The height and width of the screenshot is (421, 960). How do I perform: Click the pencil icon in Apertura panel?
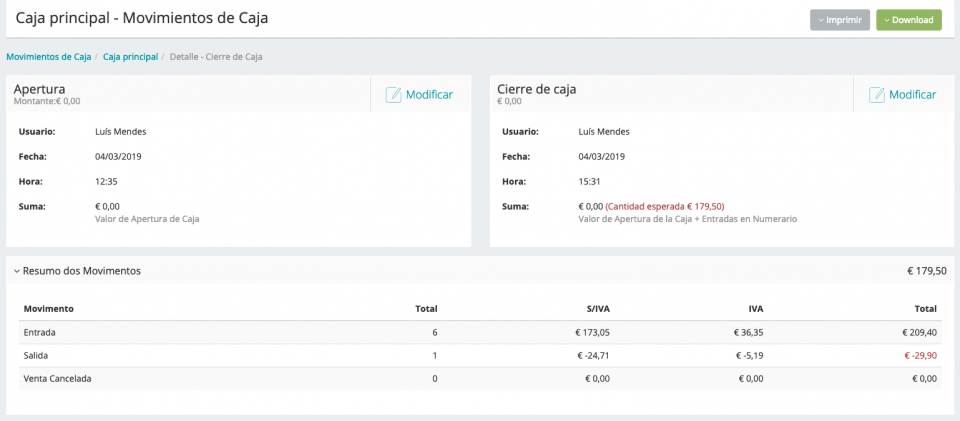point(393,95)
